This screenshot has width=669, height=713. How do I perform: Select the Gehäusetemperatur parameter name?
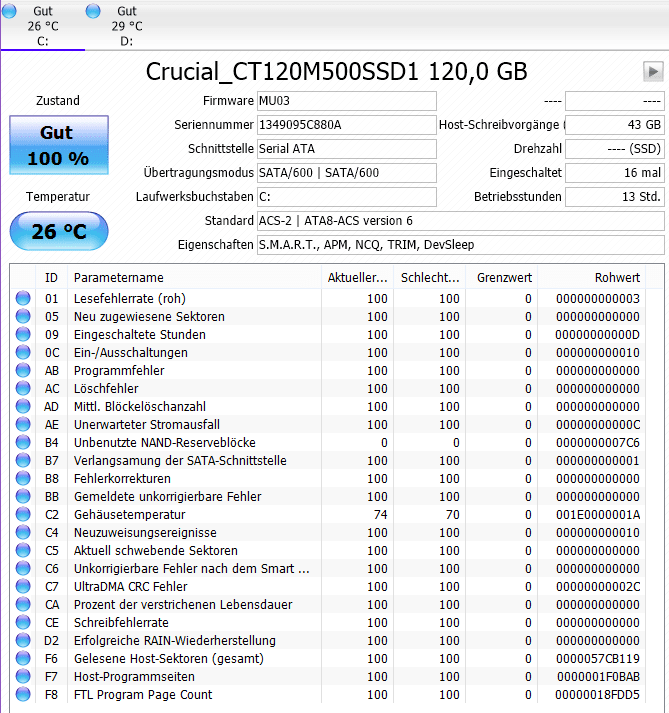(130, 515)
